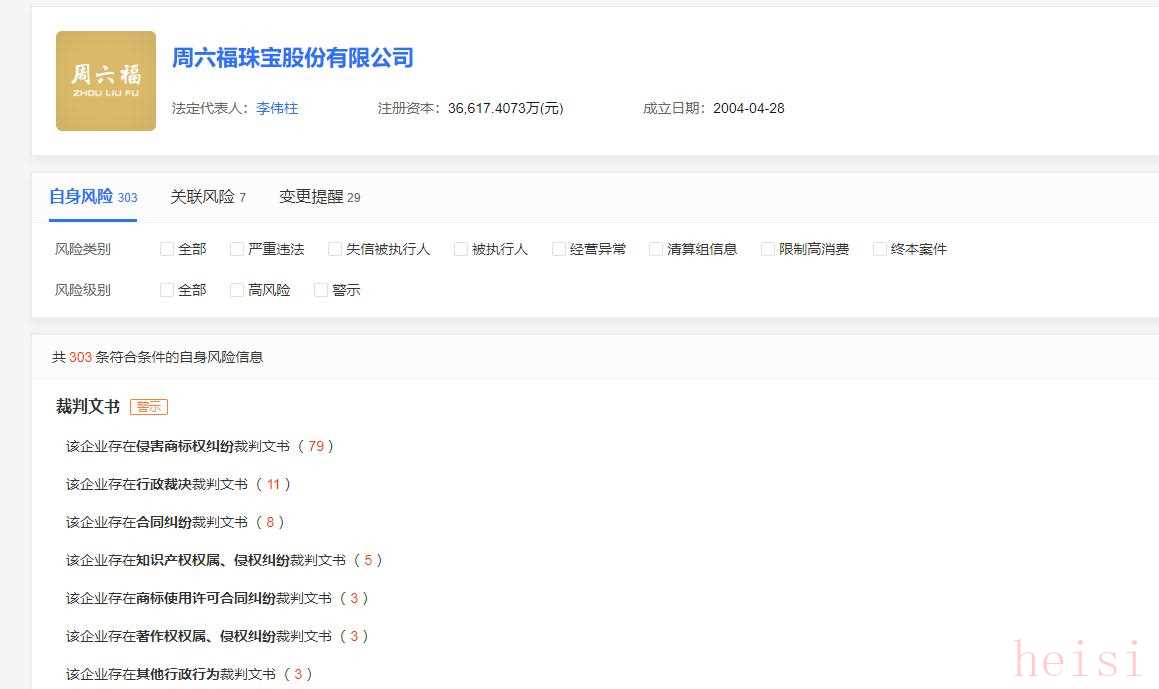Enable the 严重违法 filter checkbox
1159x689 pixels.
pyautogui.click(x=237, y=249)
